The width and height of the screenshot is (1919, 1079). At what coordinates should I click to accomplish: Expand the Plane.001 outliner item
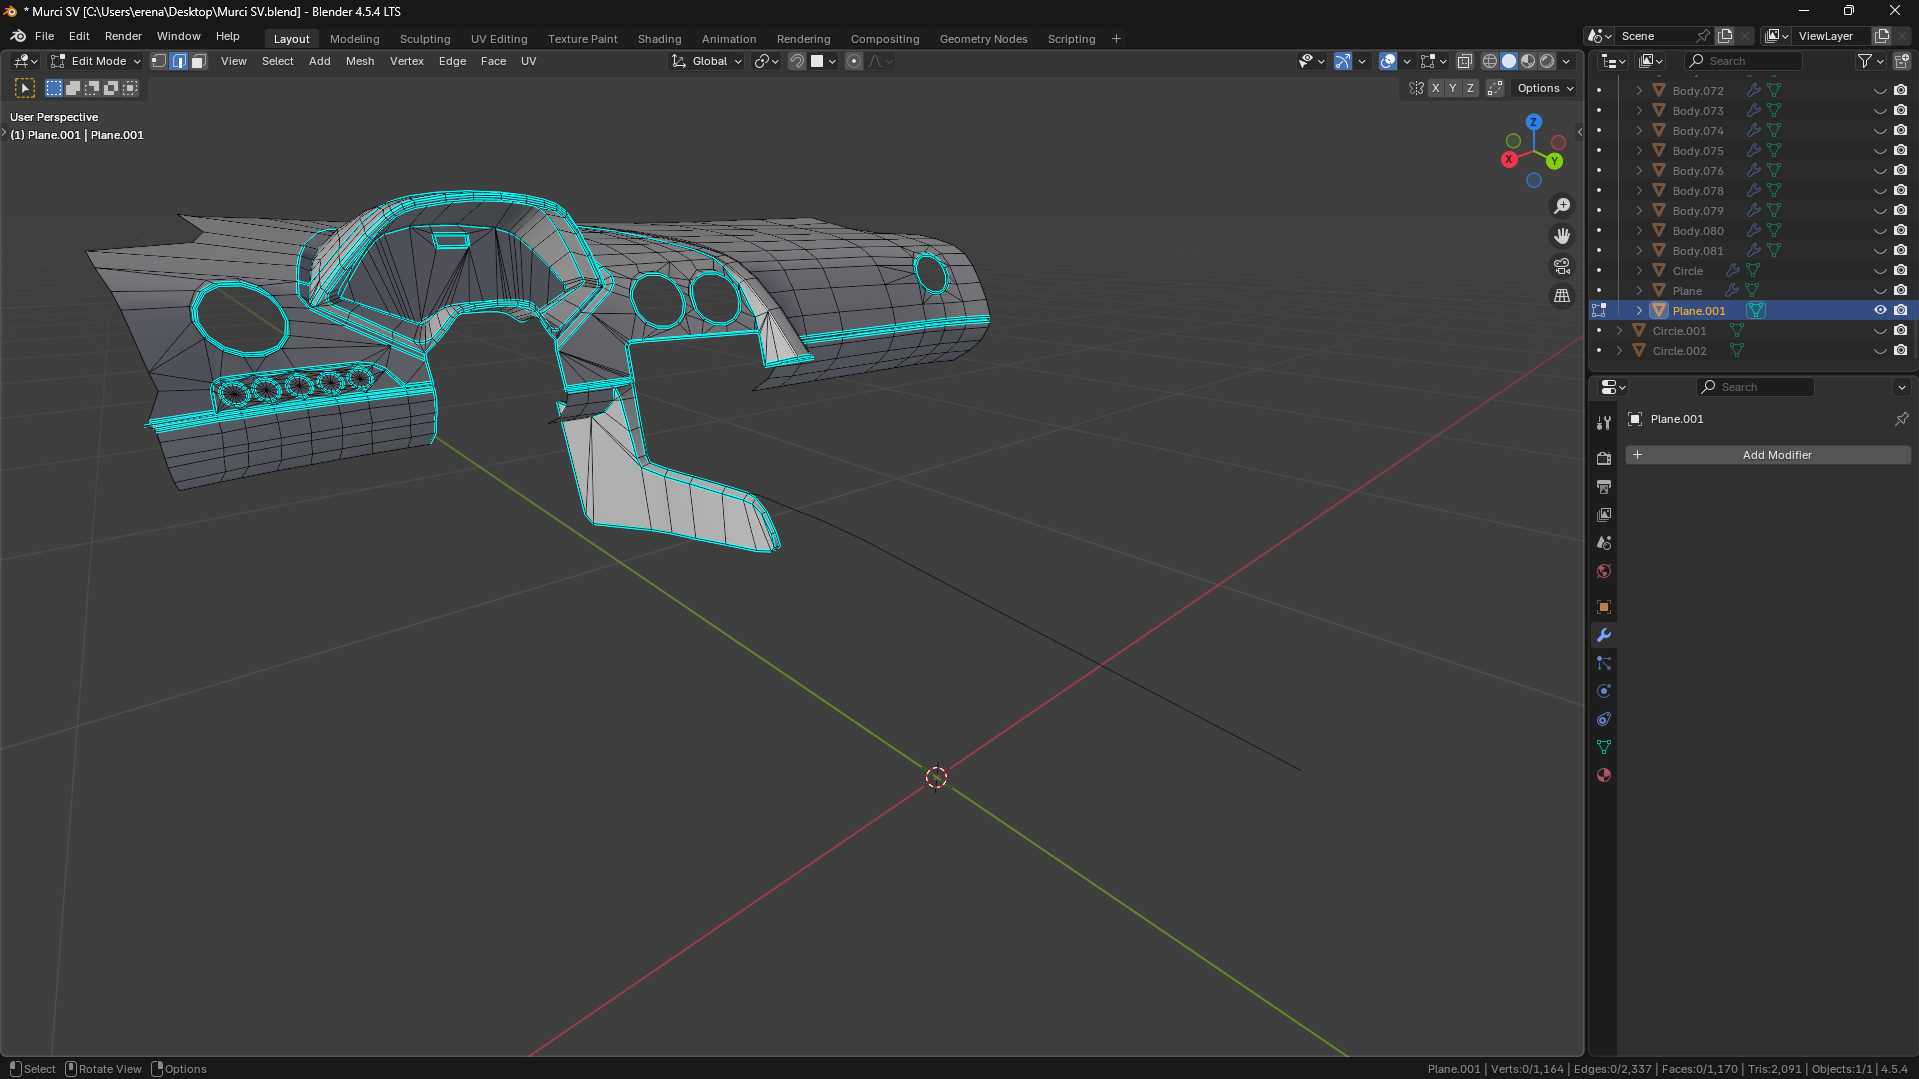point(1639,310)
